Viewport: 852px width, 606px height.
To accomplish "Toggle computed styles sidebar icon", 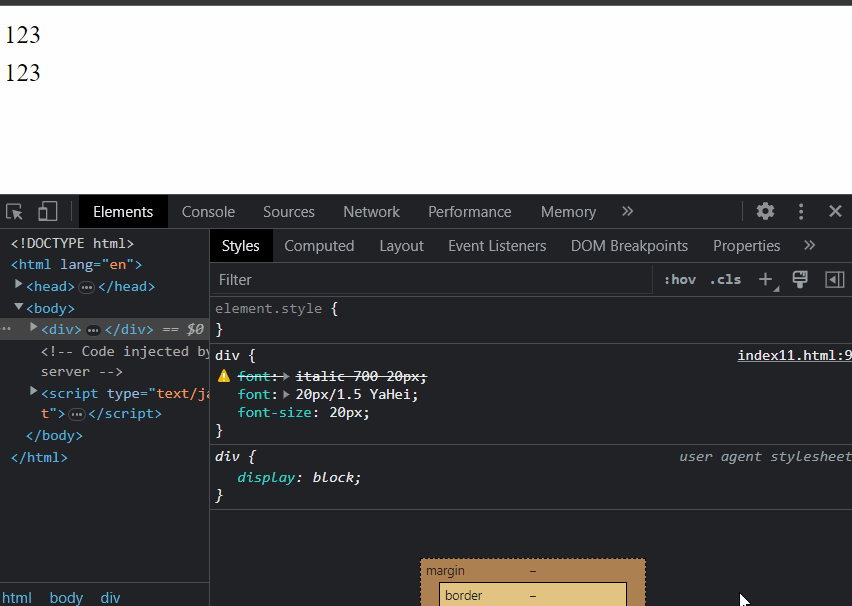I will pos(835,279).
